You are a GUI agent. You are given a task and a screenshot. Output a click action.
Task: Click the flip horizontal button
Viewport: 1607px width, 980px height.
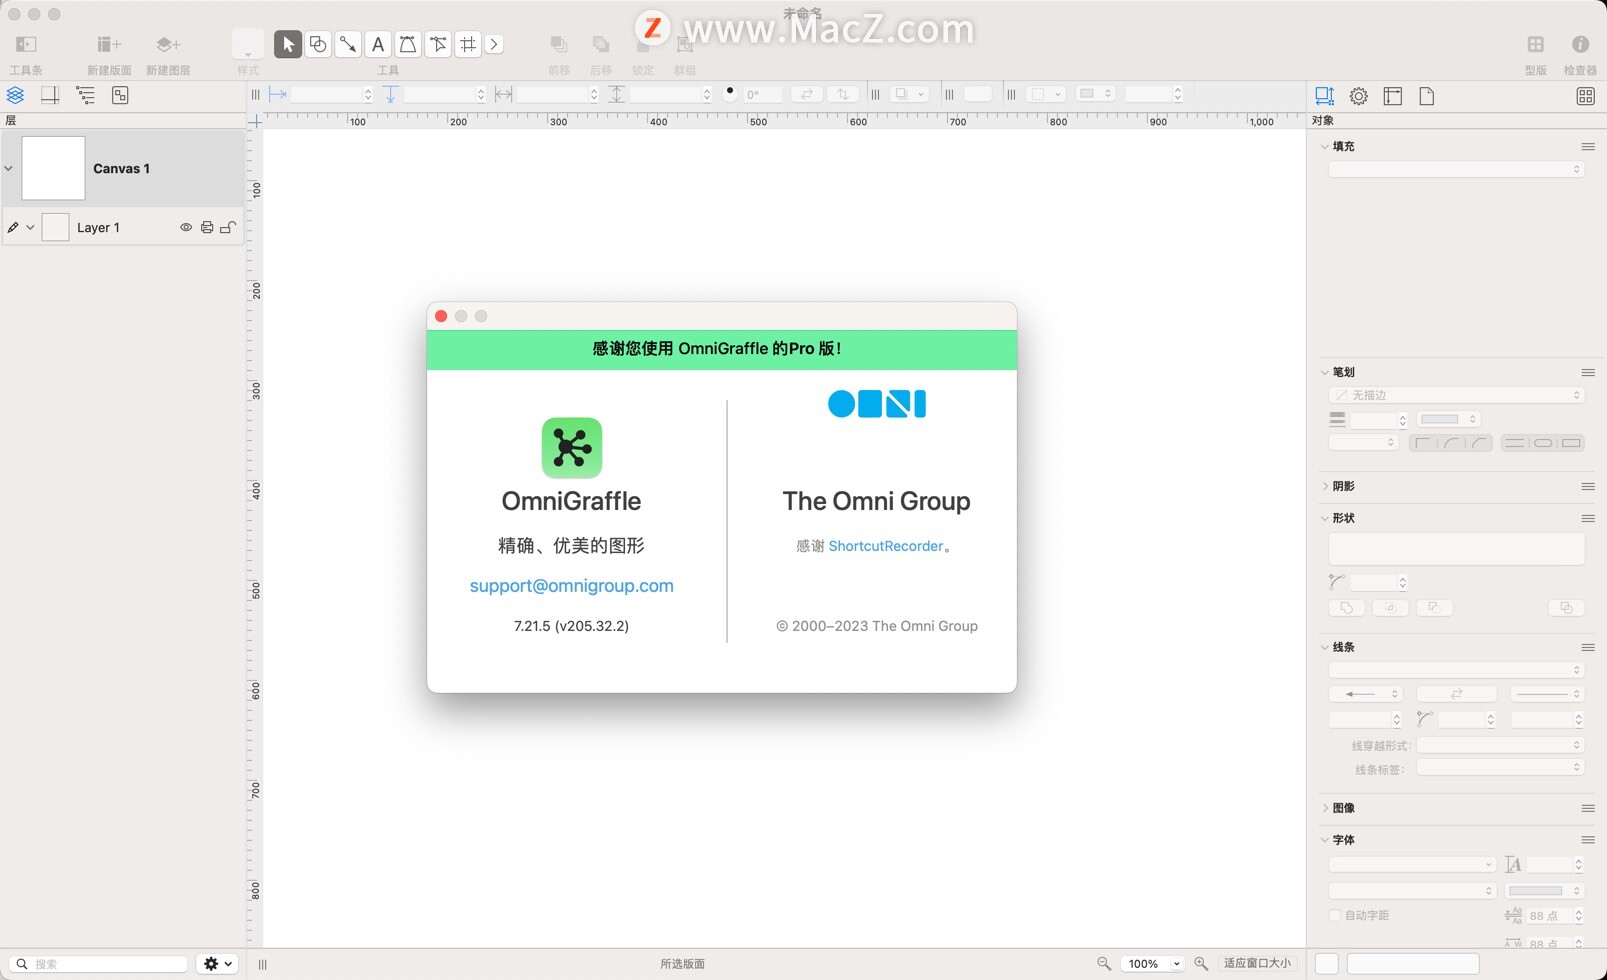[x=806, y=94]
